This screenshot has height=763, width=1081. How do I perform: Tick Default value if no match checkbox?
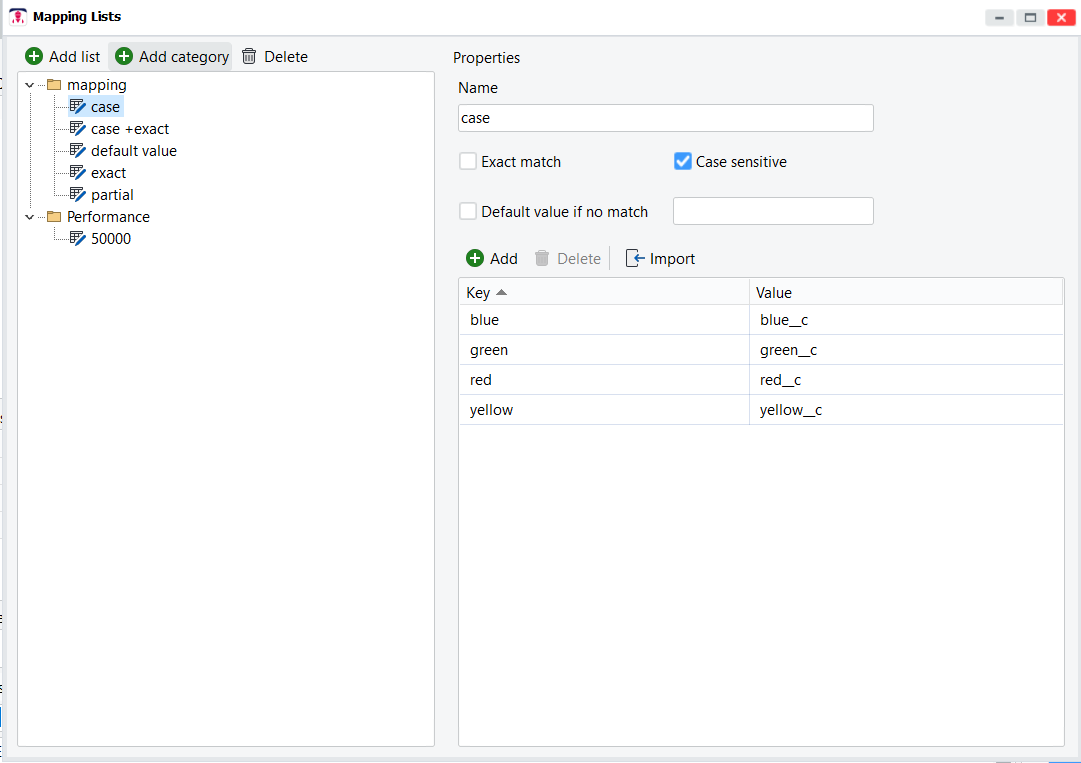click(468, 212)
